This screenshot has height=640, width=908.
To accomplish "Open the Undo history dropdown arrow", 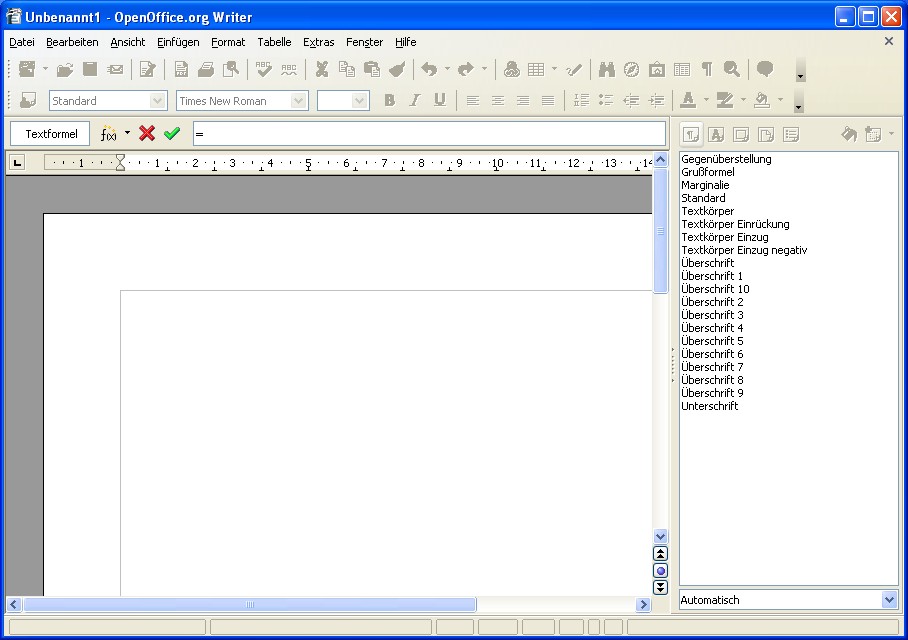I will point(447,70).
